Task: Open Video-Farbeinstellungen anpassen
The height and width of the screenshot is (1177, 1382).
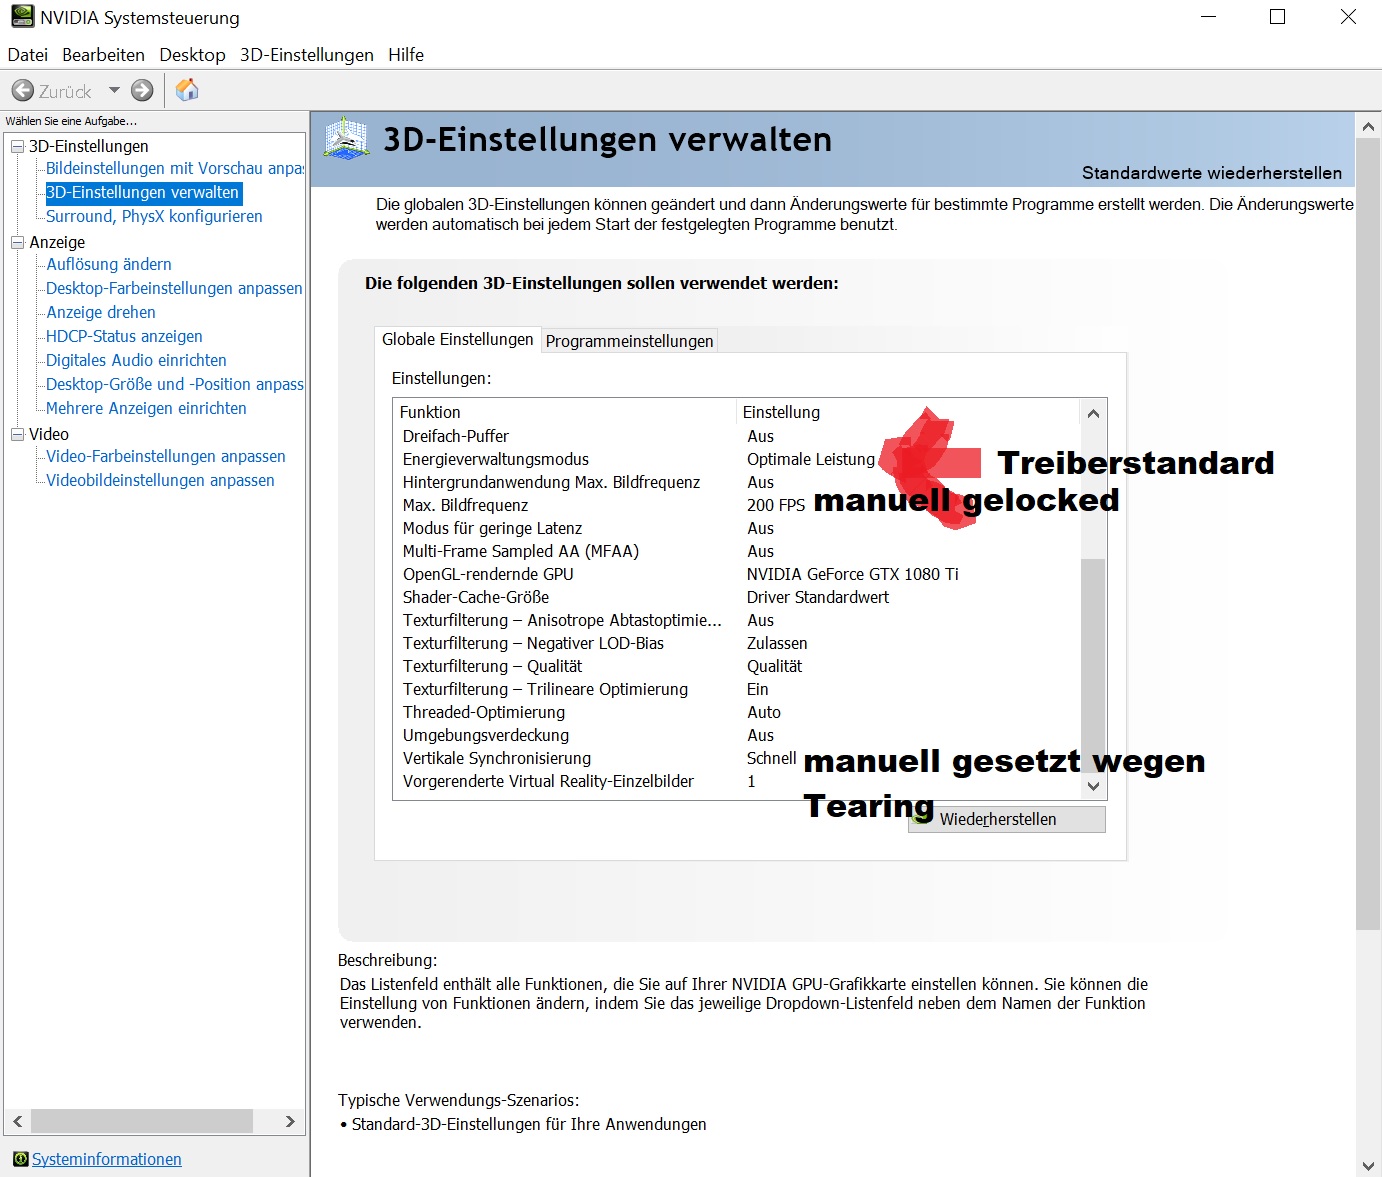Action: (166, 457)
